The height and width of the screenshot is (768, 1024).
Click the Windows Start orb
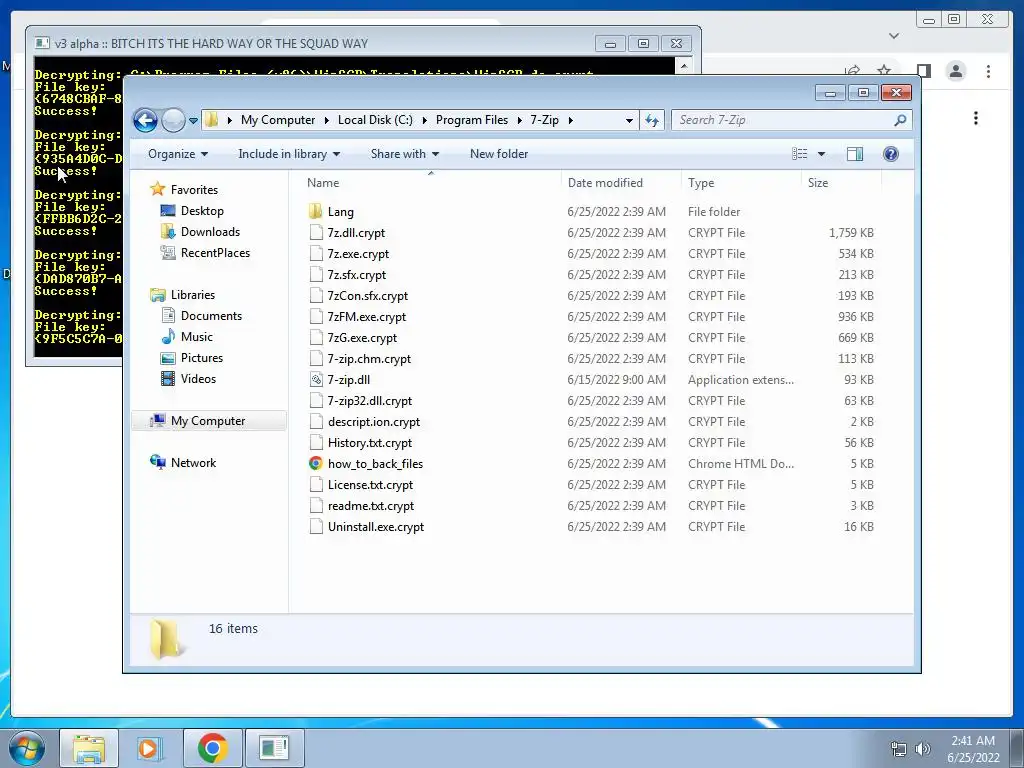tap(27, 748)
